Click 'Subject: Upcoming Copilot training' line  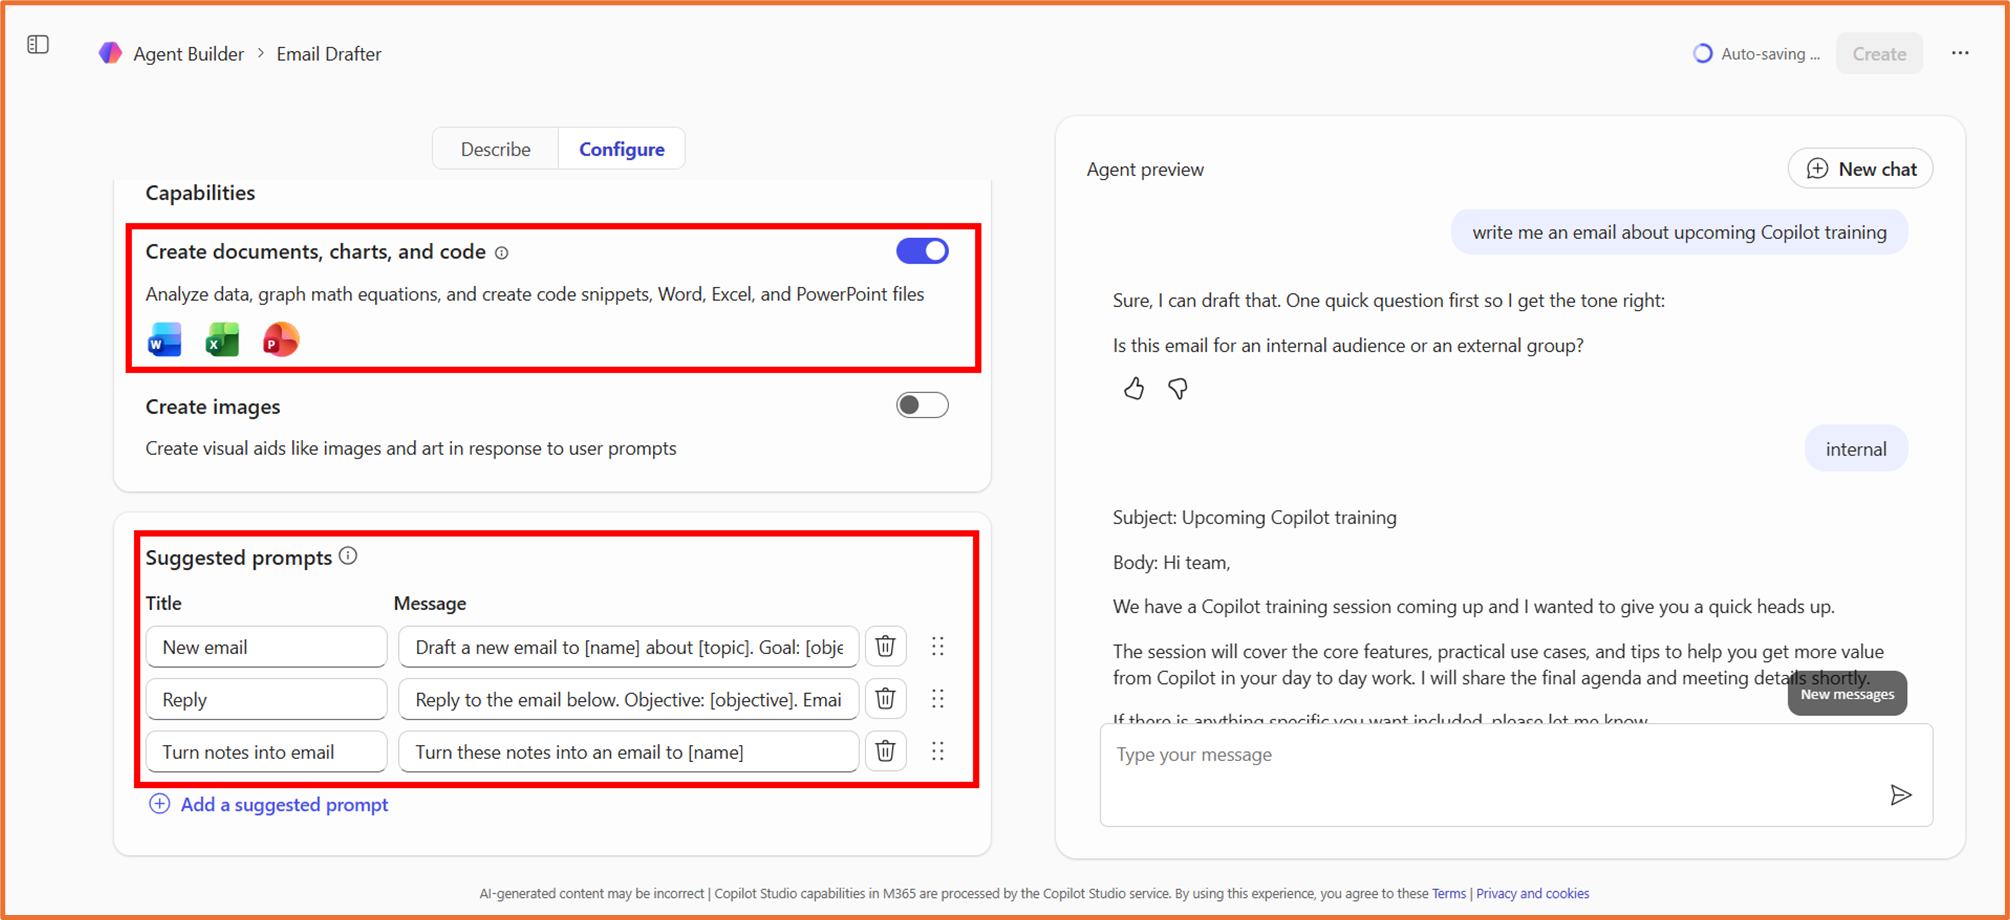[x=1255, y=517]
